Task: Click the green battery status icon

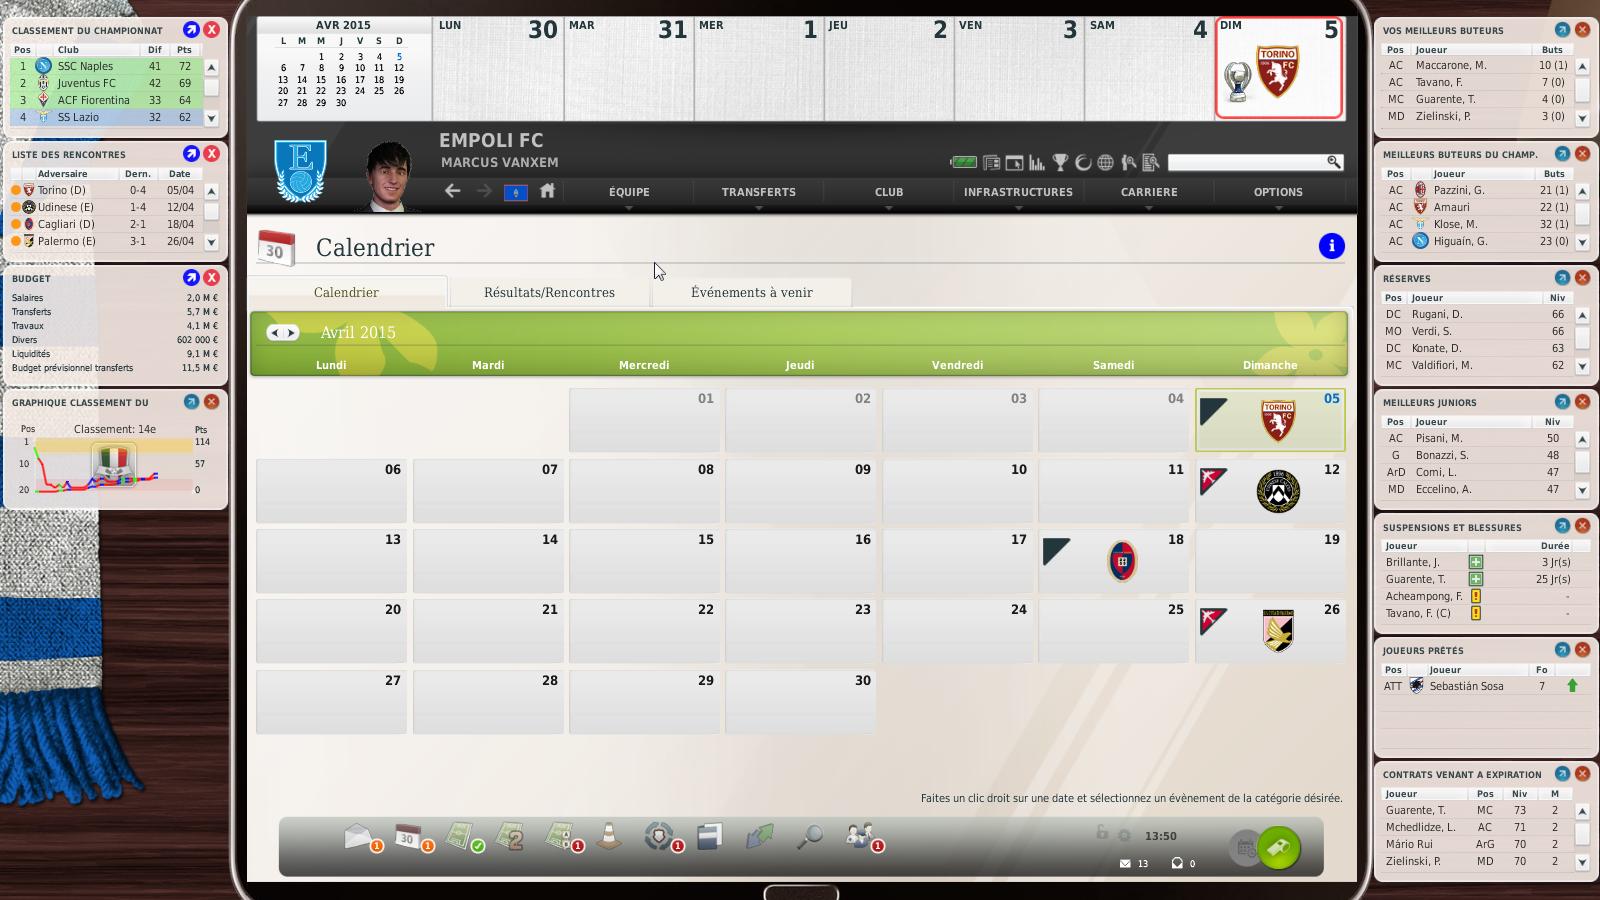Action: click(963, 162)
